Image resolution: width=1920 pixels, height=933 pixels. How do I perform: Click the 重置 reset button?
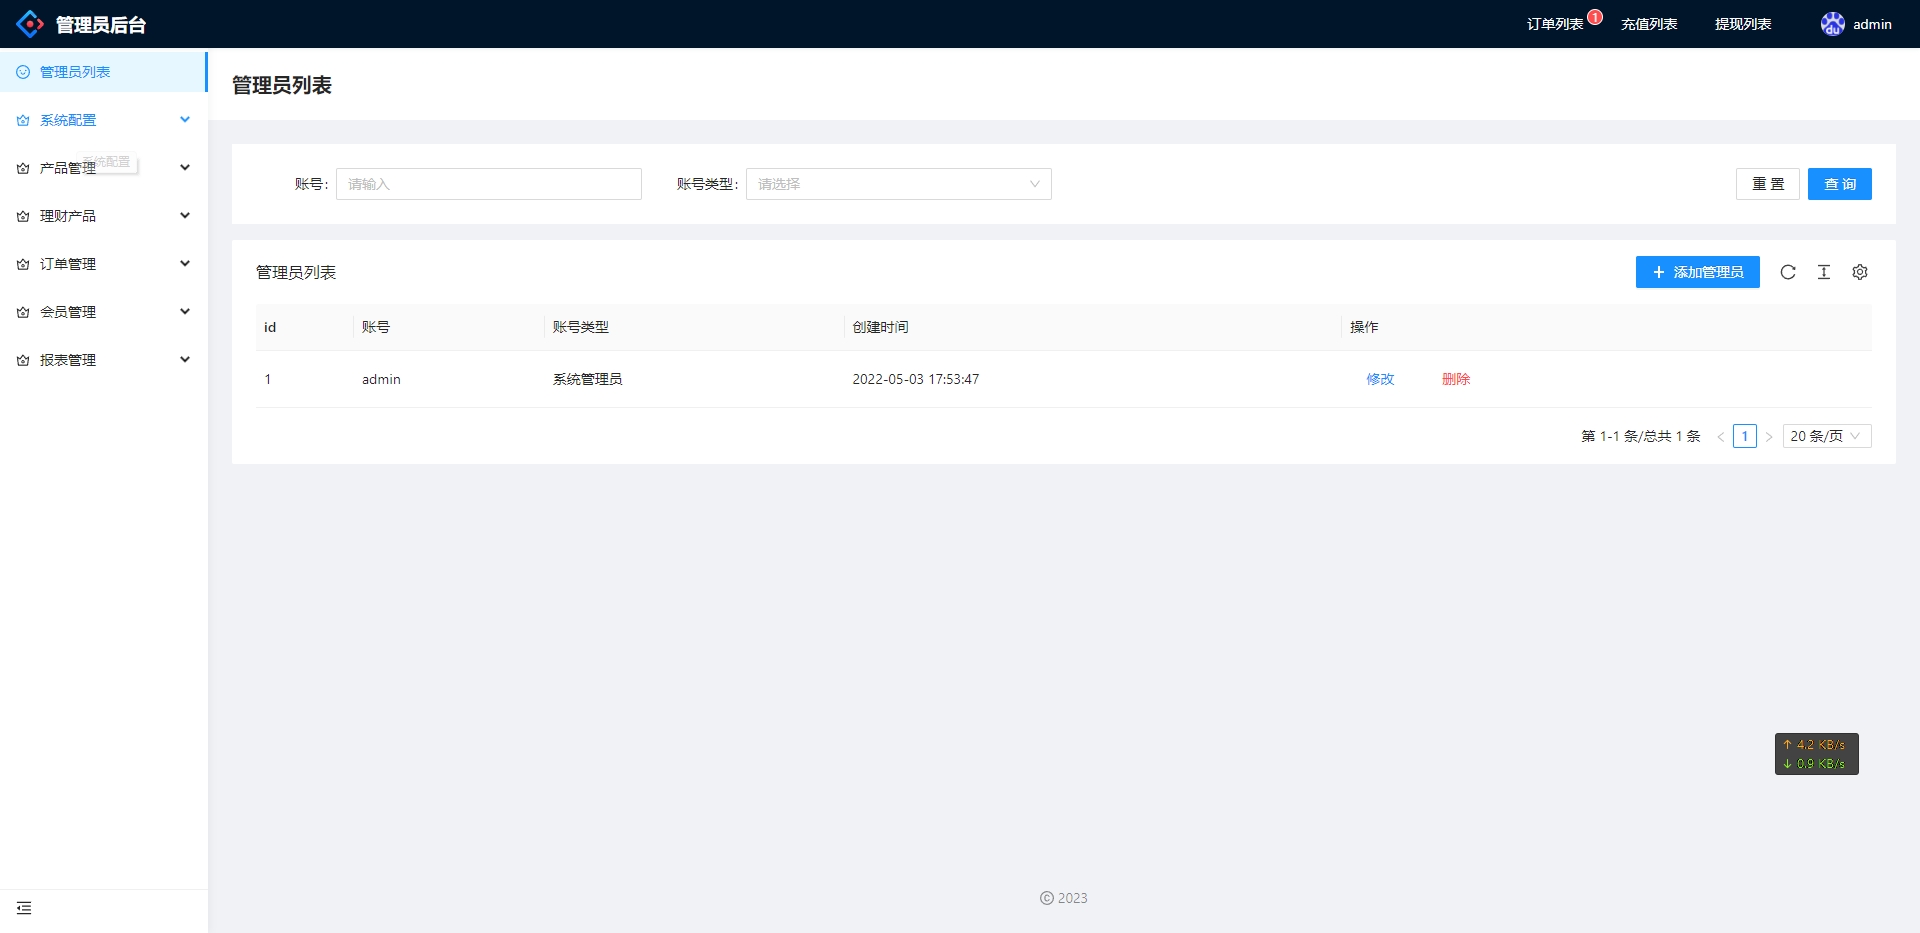pyautogui.click(x=1767, y=184)
